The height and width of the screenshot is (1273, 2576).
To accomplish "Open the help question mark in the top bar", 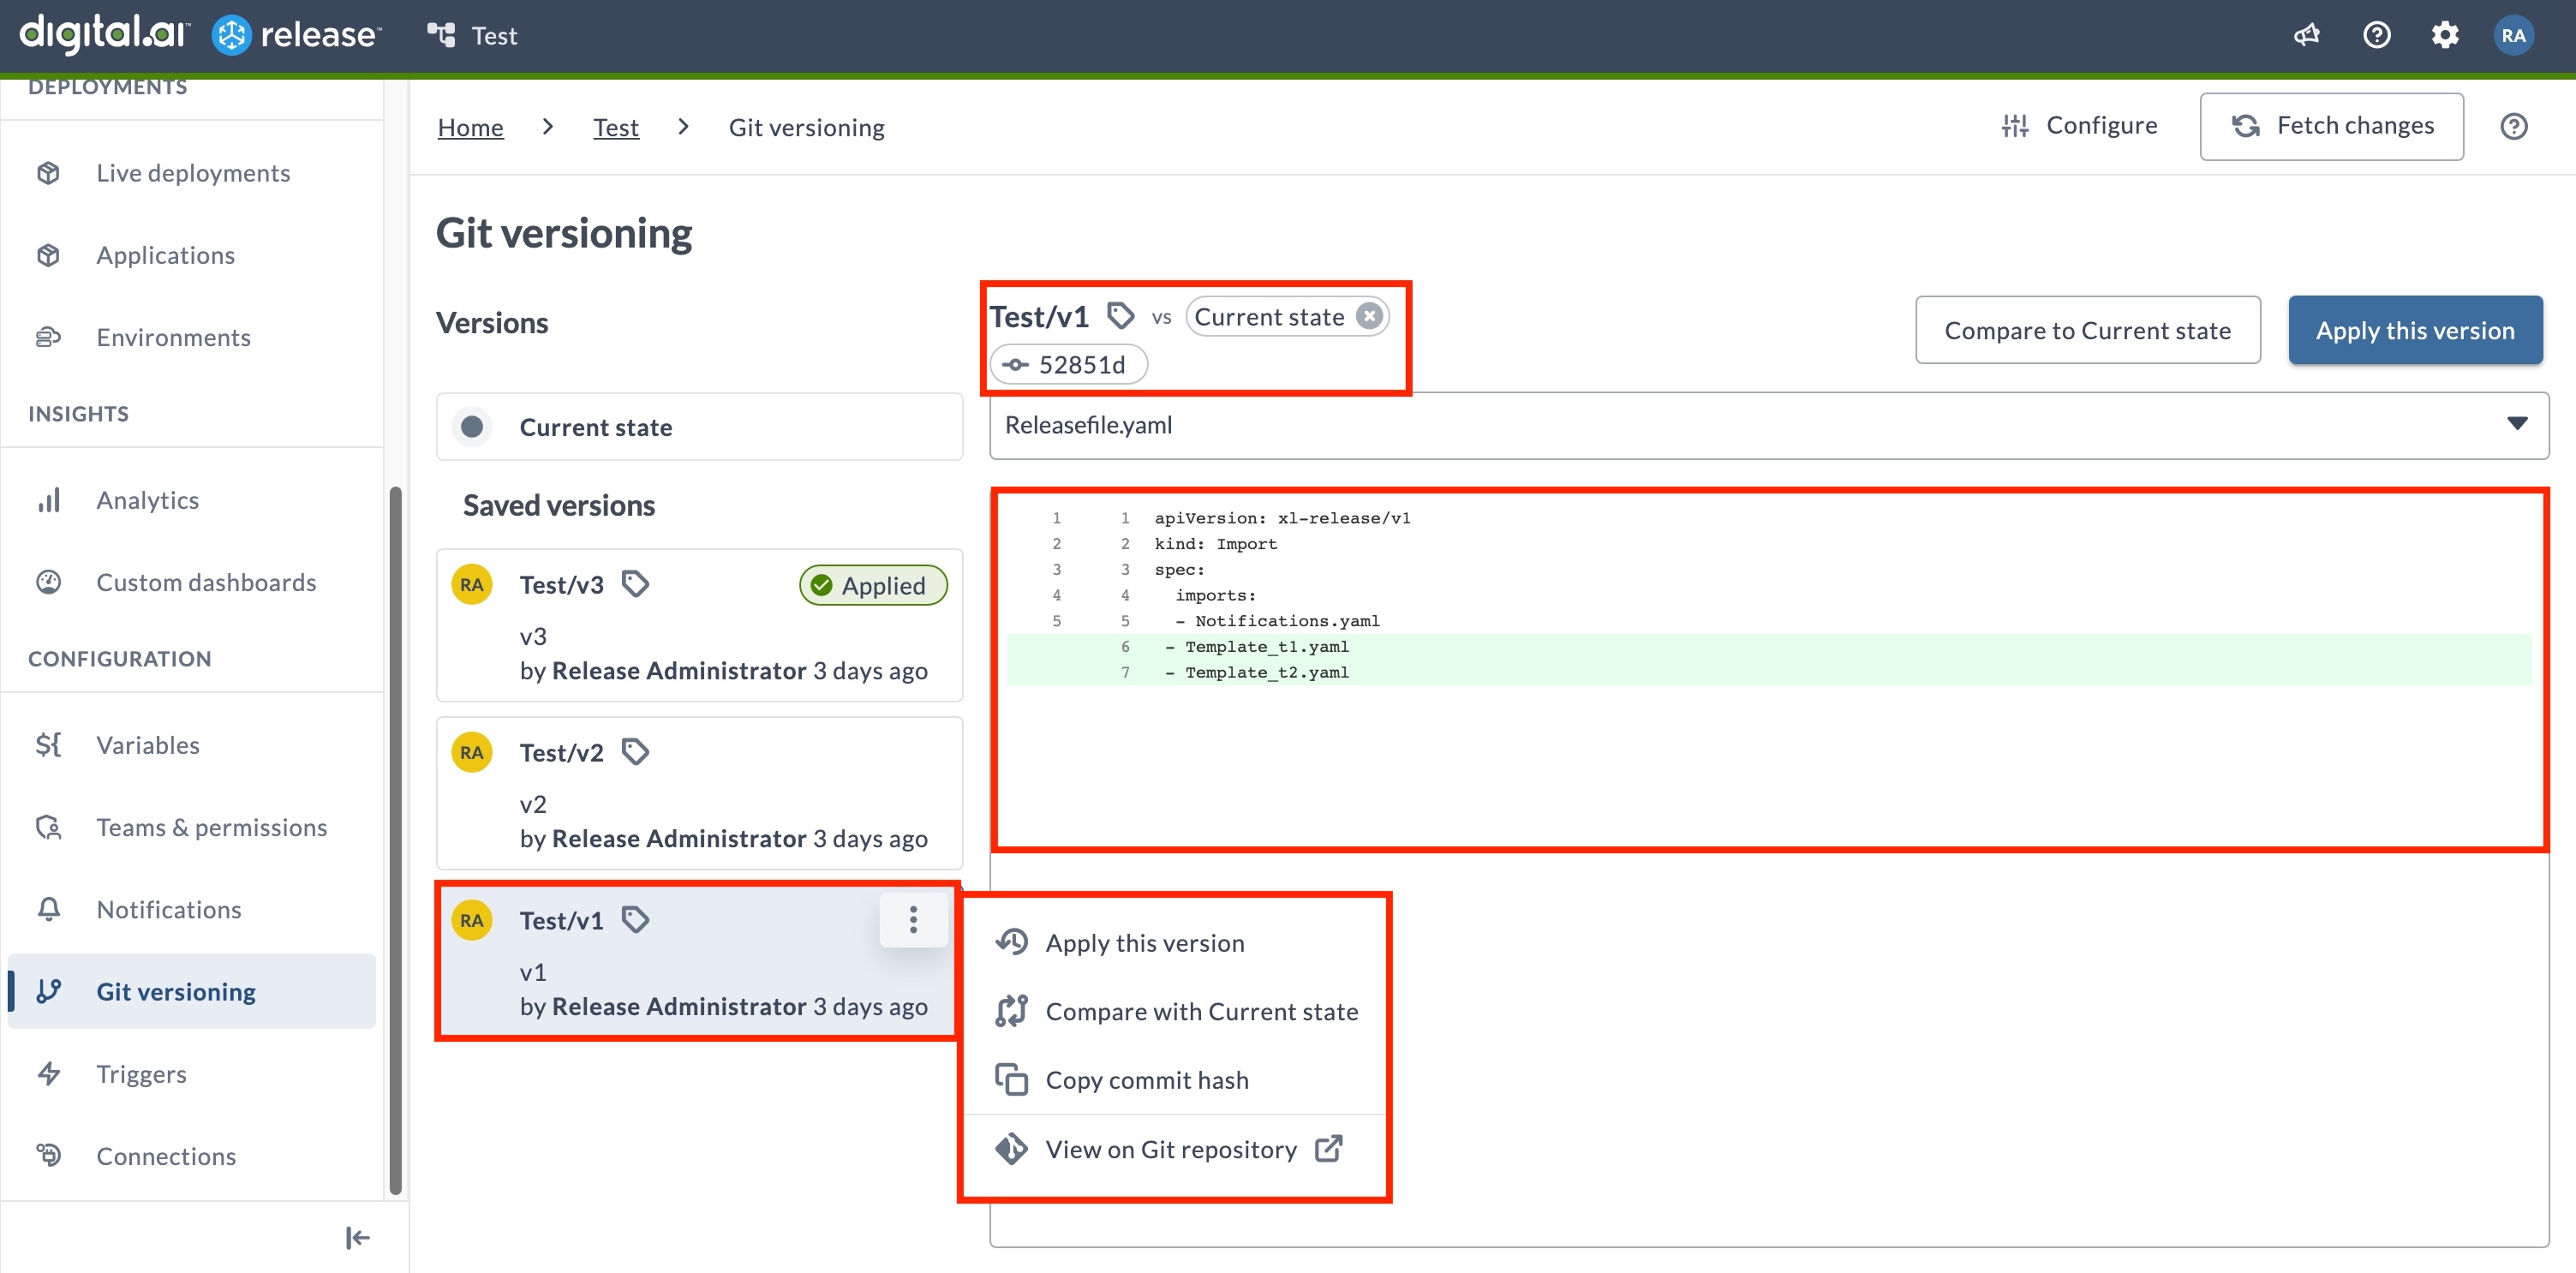I will [2377, 34].
